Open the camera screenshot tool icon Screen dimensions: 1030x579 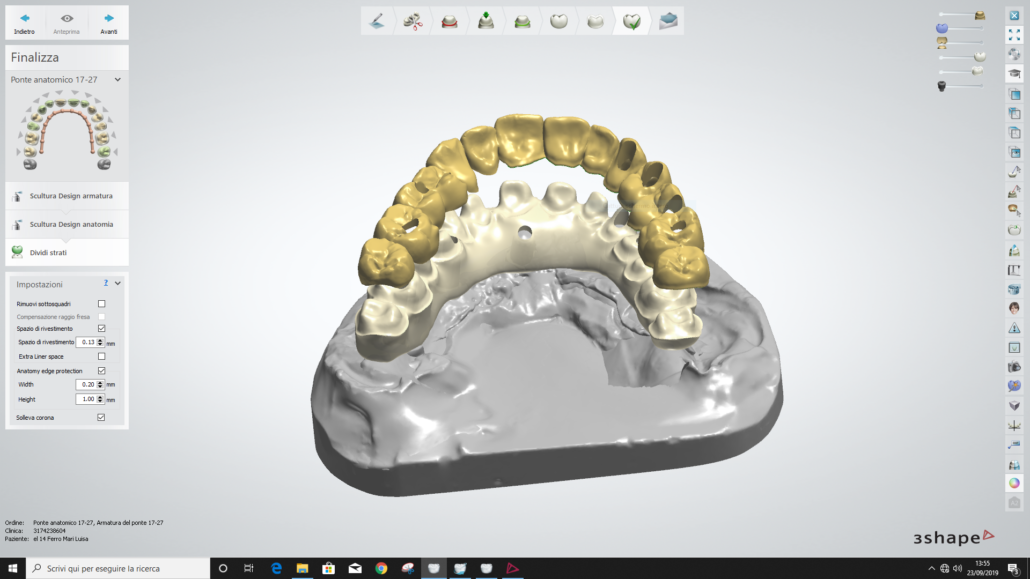pos(1014,366)
